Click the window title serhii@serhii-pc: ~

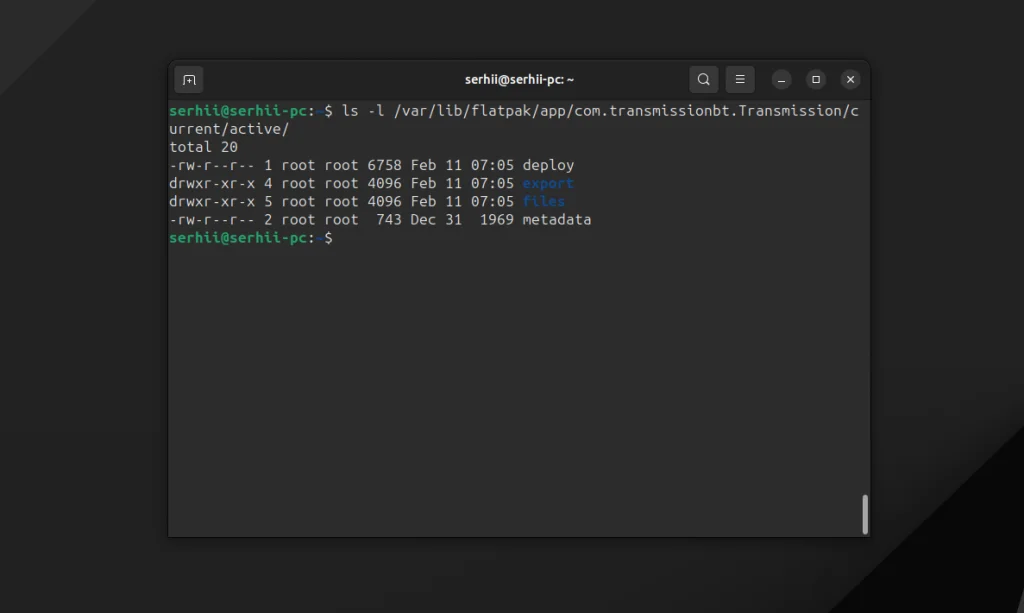(x=519, y=80)
